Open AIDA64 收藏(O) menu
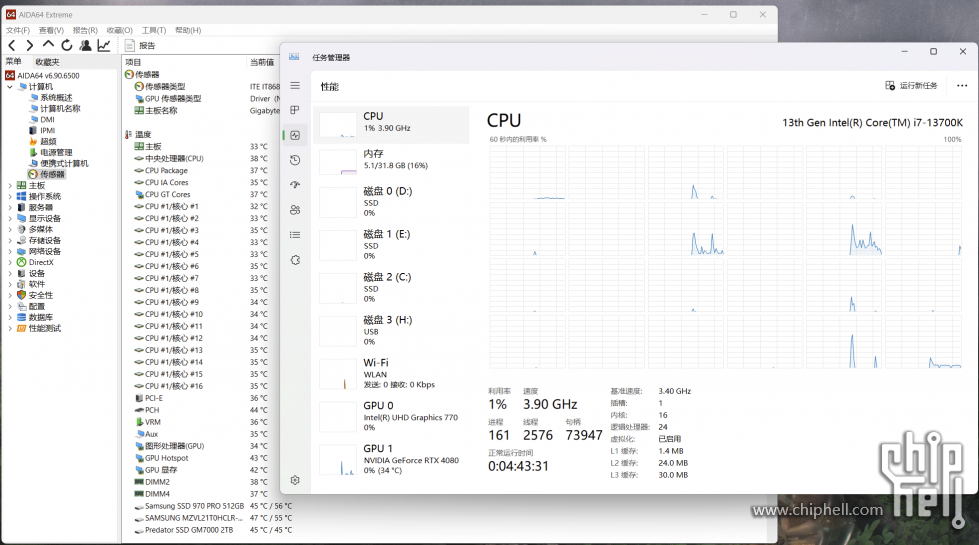Viewport: 979px width, 545px height. pyautogui.click(x=119, y=30)
